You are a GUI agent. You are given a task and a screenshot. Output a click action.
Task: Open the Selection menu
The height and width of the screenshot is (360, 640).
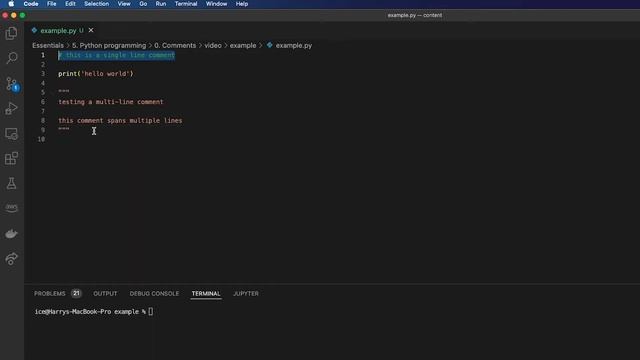(x=96, y=4)
